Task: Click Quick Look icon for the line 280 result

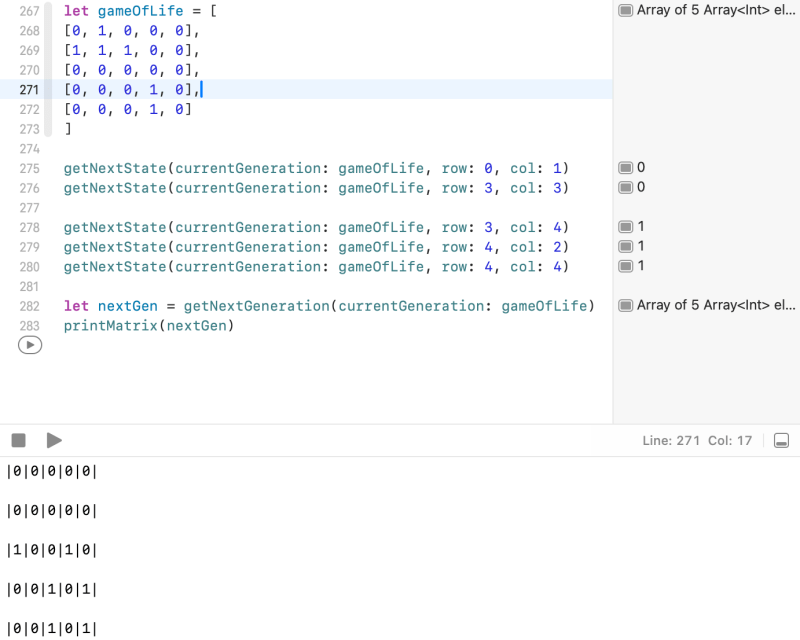Action: 626,266
